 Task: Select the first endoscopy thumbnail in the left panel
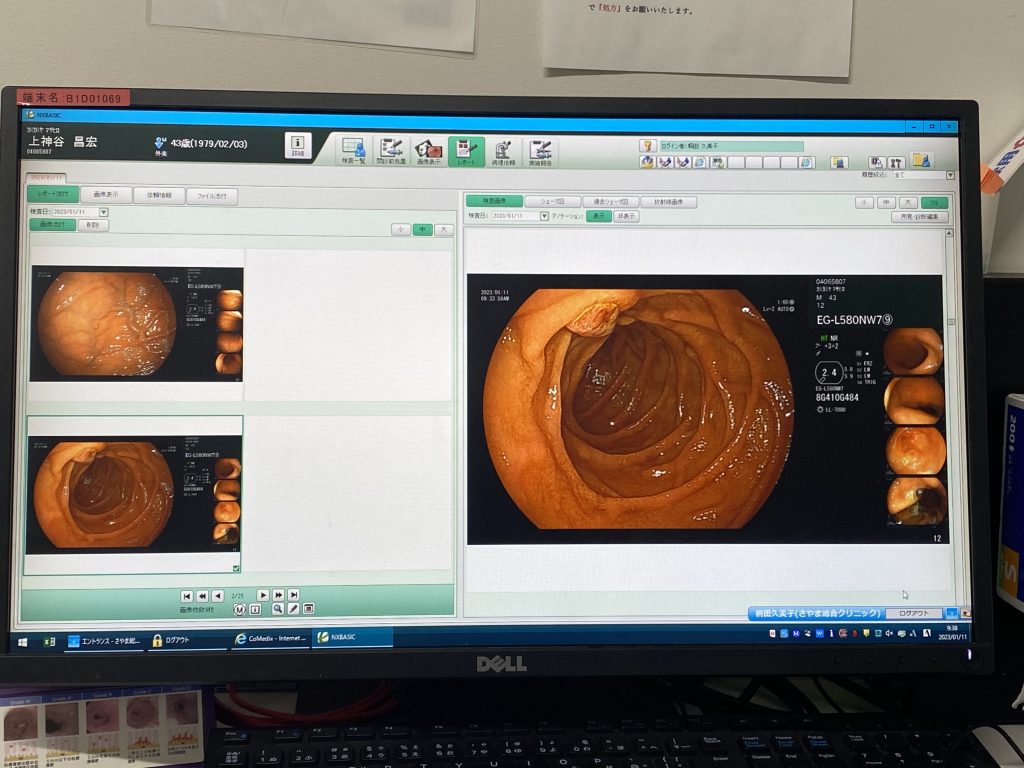click(136, 324)
